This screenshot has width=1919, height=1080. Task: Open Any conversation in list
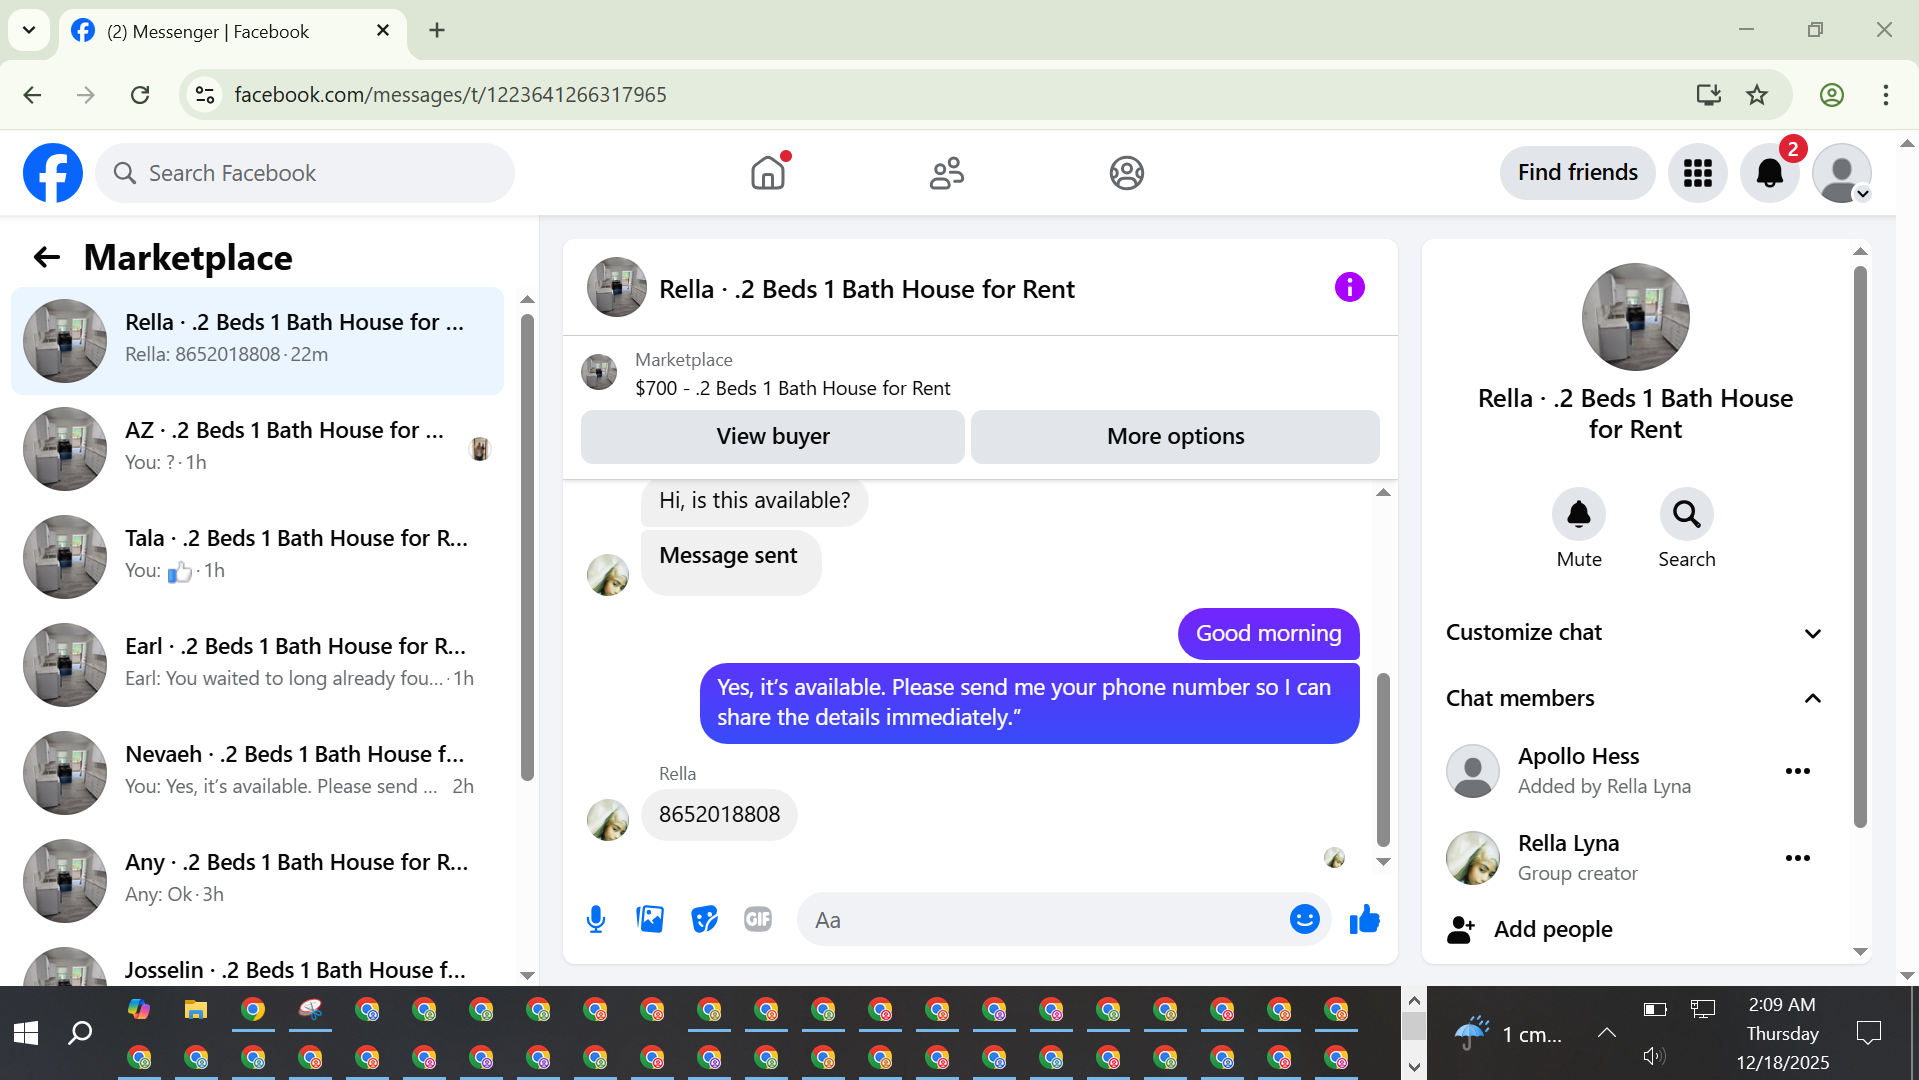(258, 881)
